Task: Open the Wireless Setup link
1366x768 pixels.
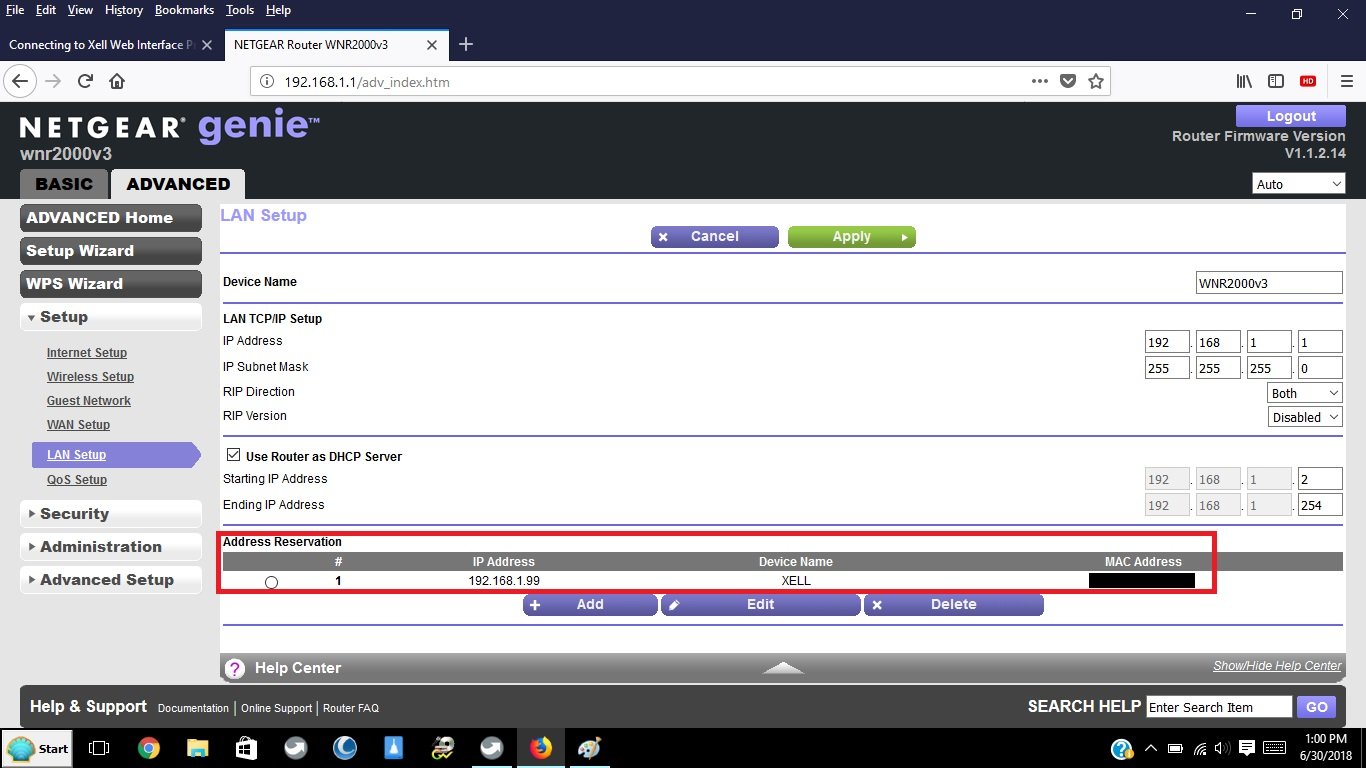Action: pyautogui.click(x=90, y=377)
